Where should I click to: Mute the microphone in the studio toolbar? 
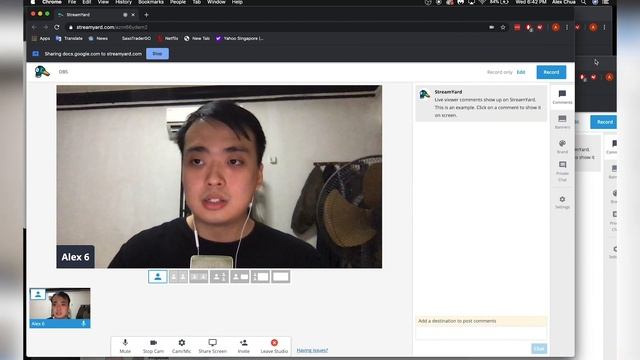click(125, 346)
